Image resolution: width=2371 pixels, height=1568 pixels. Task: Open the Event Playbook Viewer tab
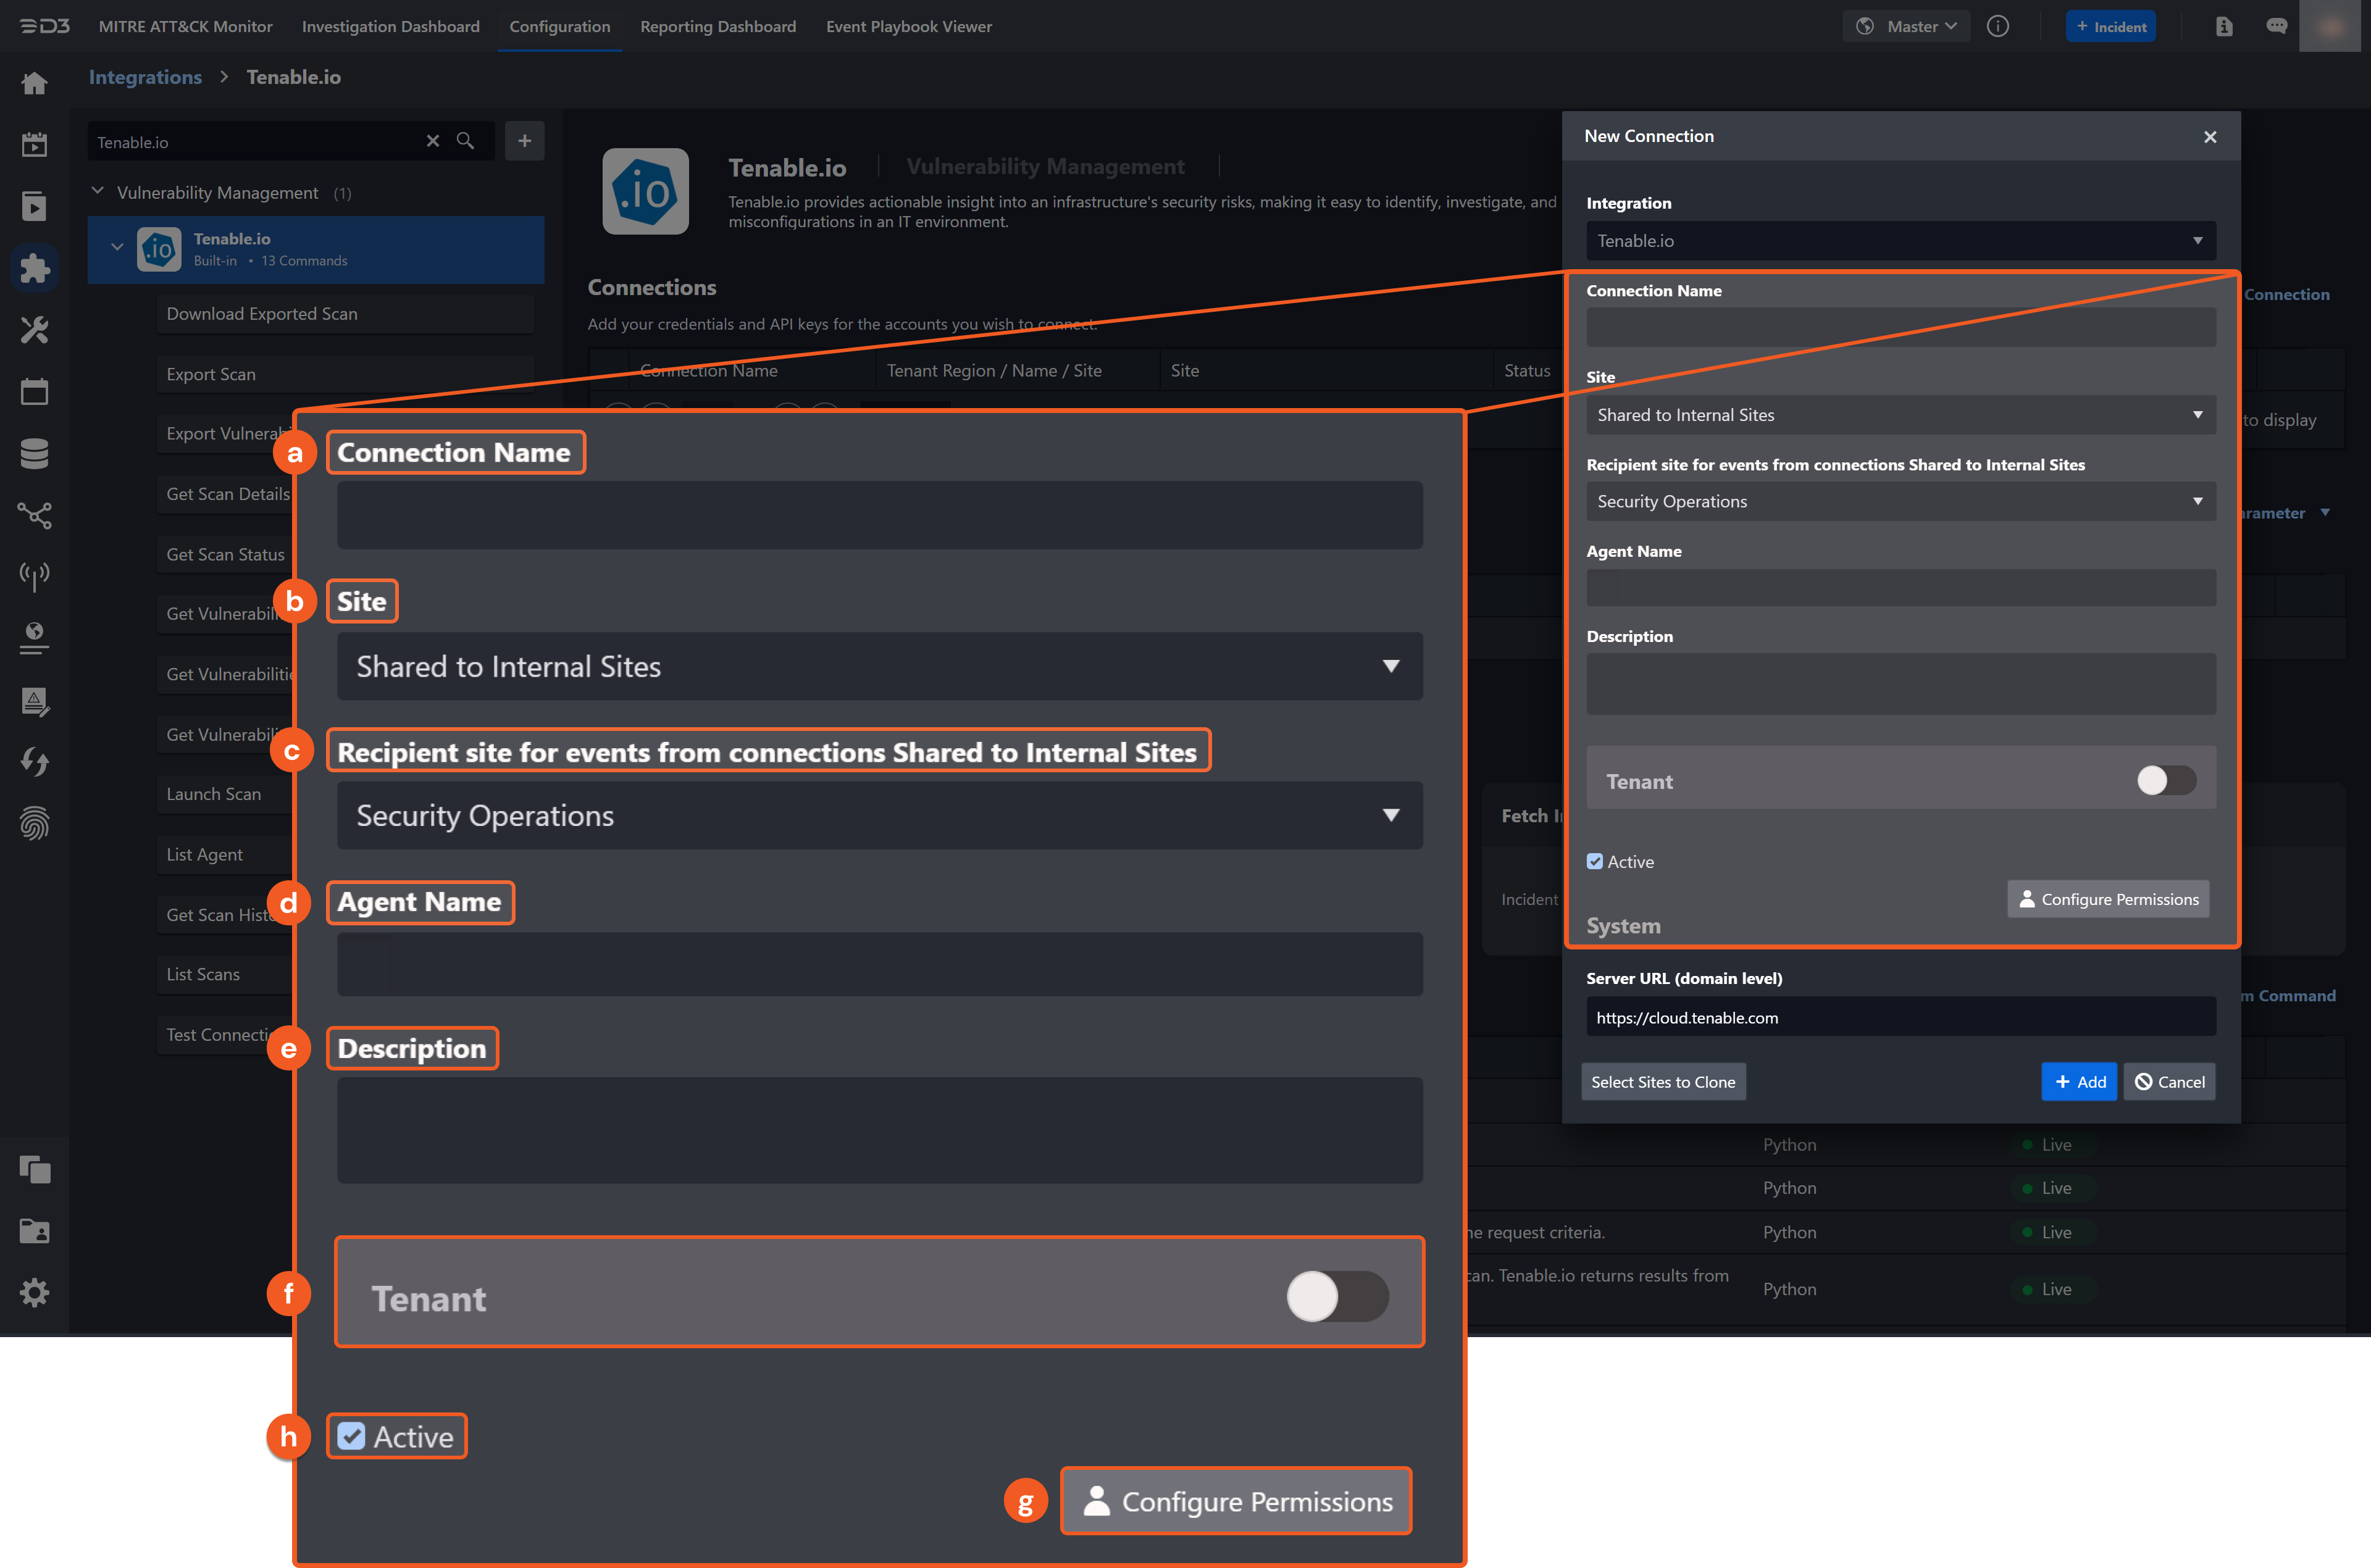click(908, 27)
